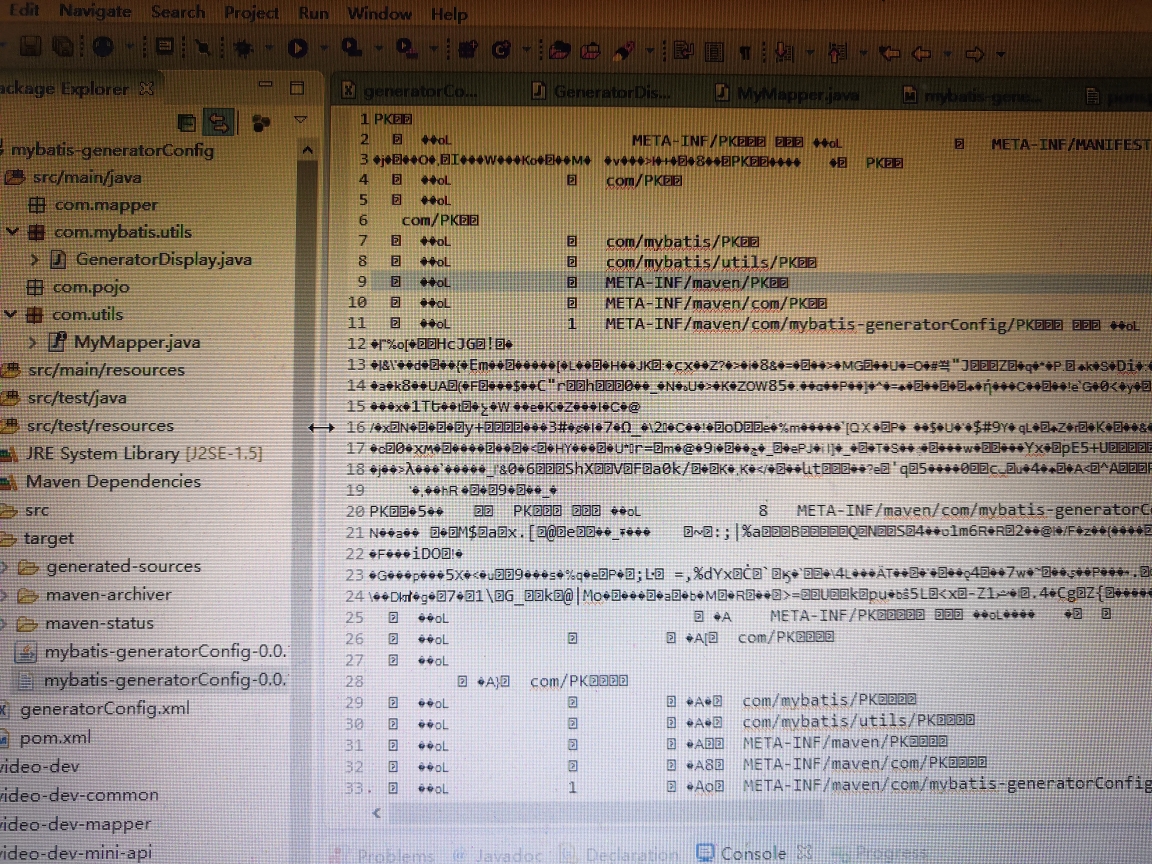This screenshot has height=864, width=1152.
Task: Close the Package Explorer tab
Action: pyautogui.click(x=147, y=88)
